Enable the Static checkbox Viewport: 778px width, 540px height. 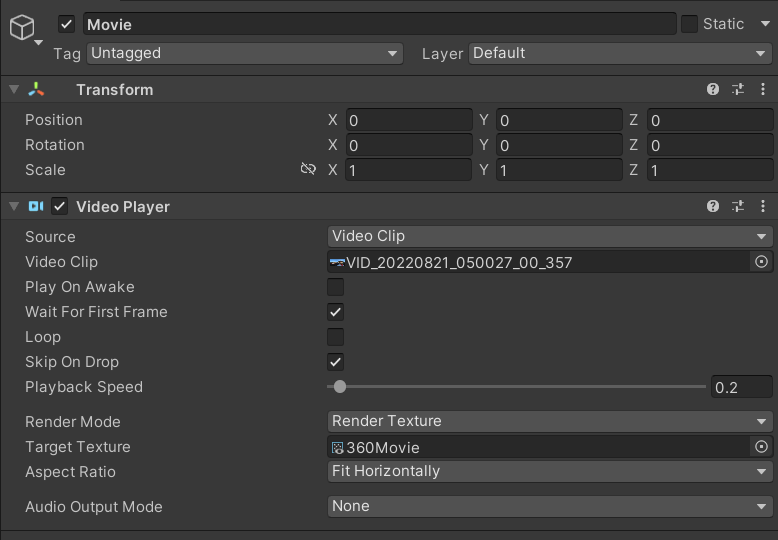[689, 24]
